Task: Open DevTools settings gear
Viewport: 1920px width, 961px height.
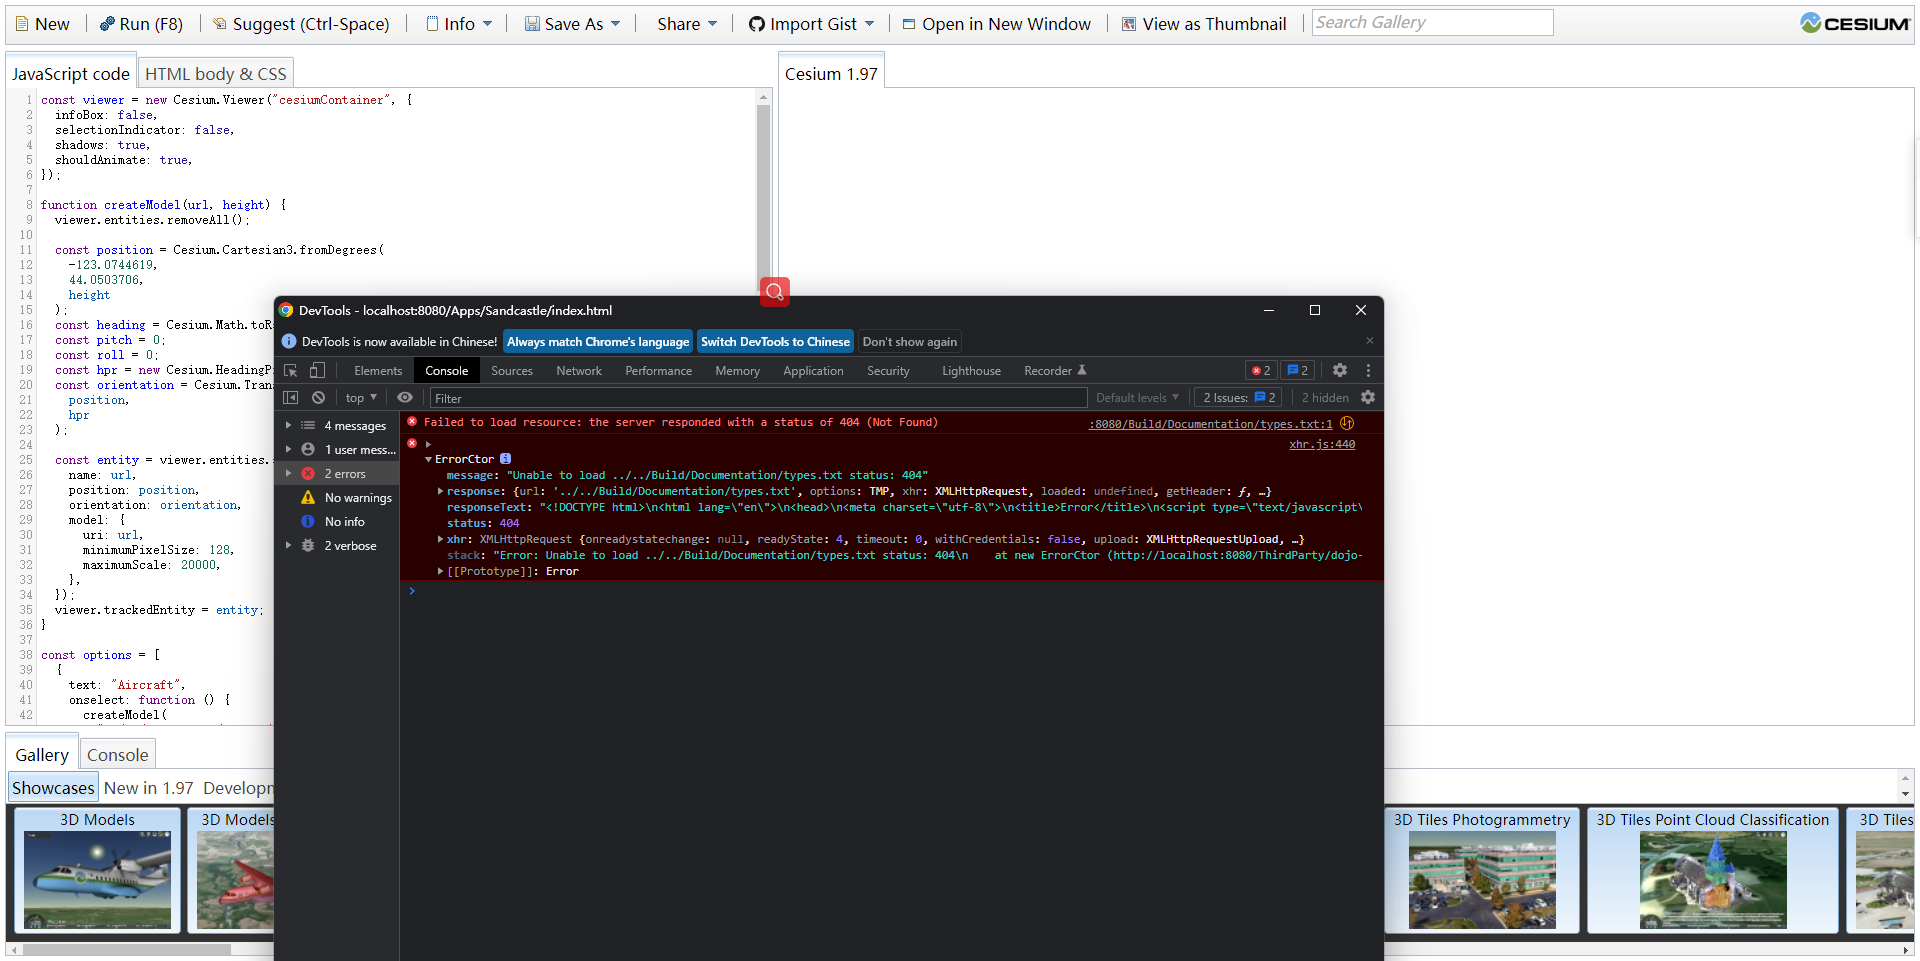Action: point(1339,370)
